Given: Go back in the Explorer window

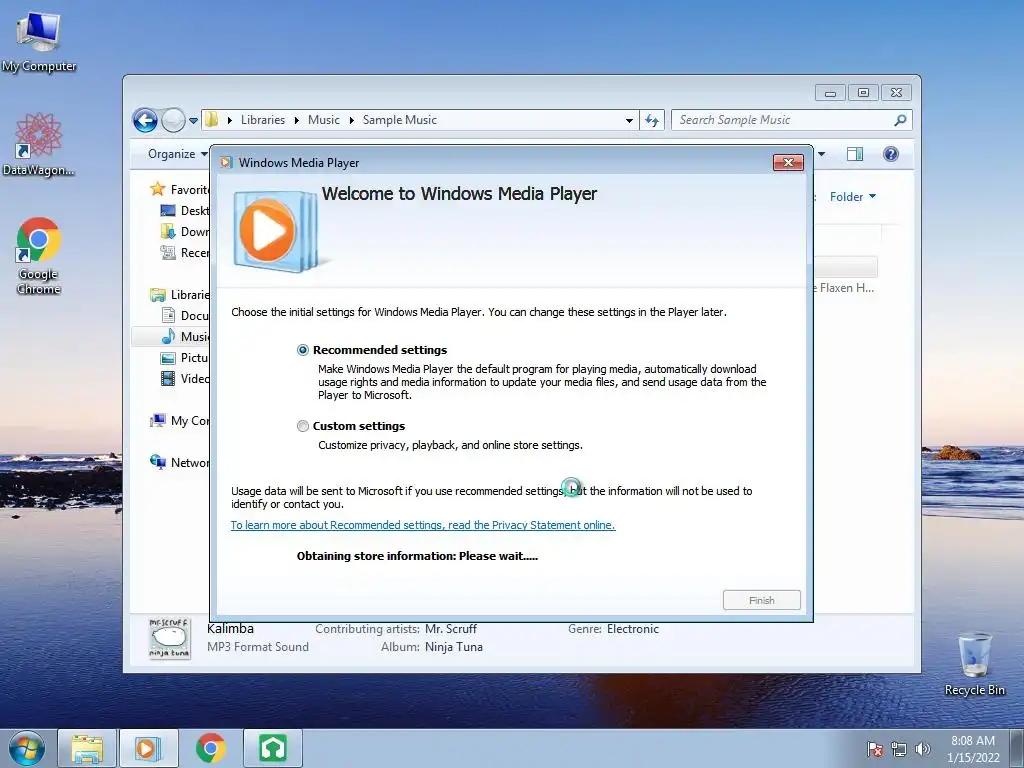Looking at the screenshot, I should tap(145, 120).
